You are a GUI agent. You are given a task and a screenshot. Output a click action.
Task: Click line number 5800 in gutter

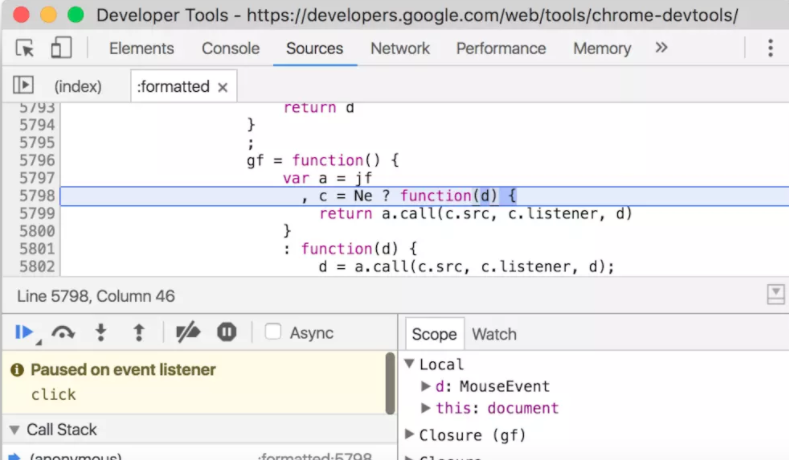(37, 231)
